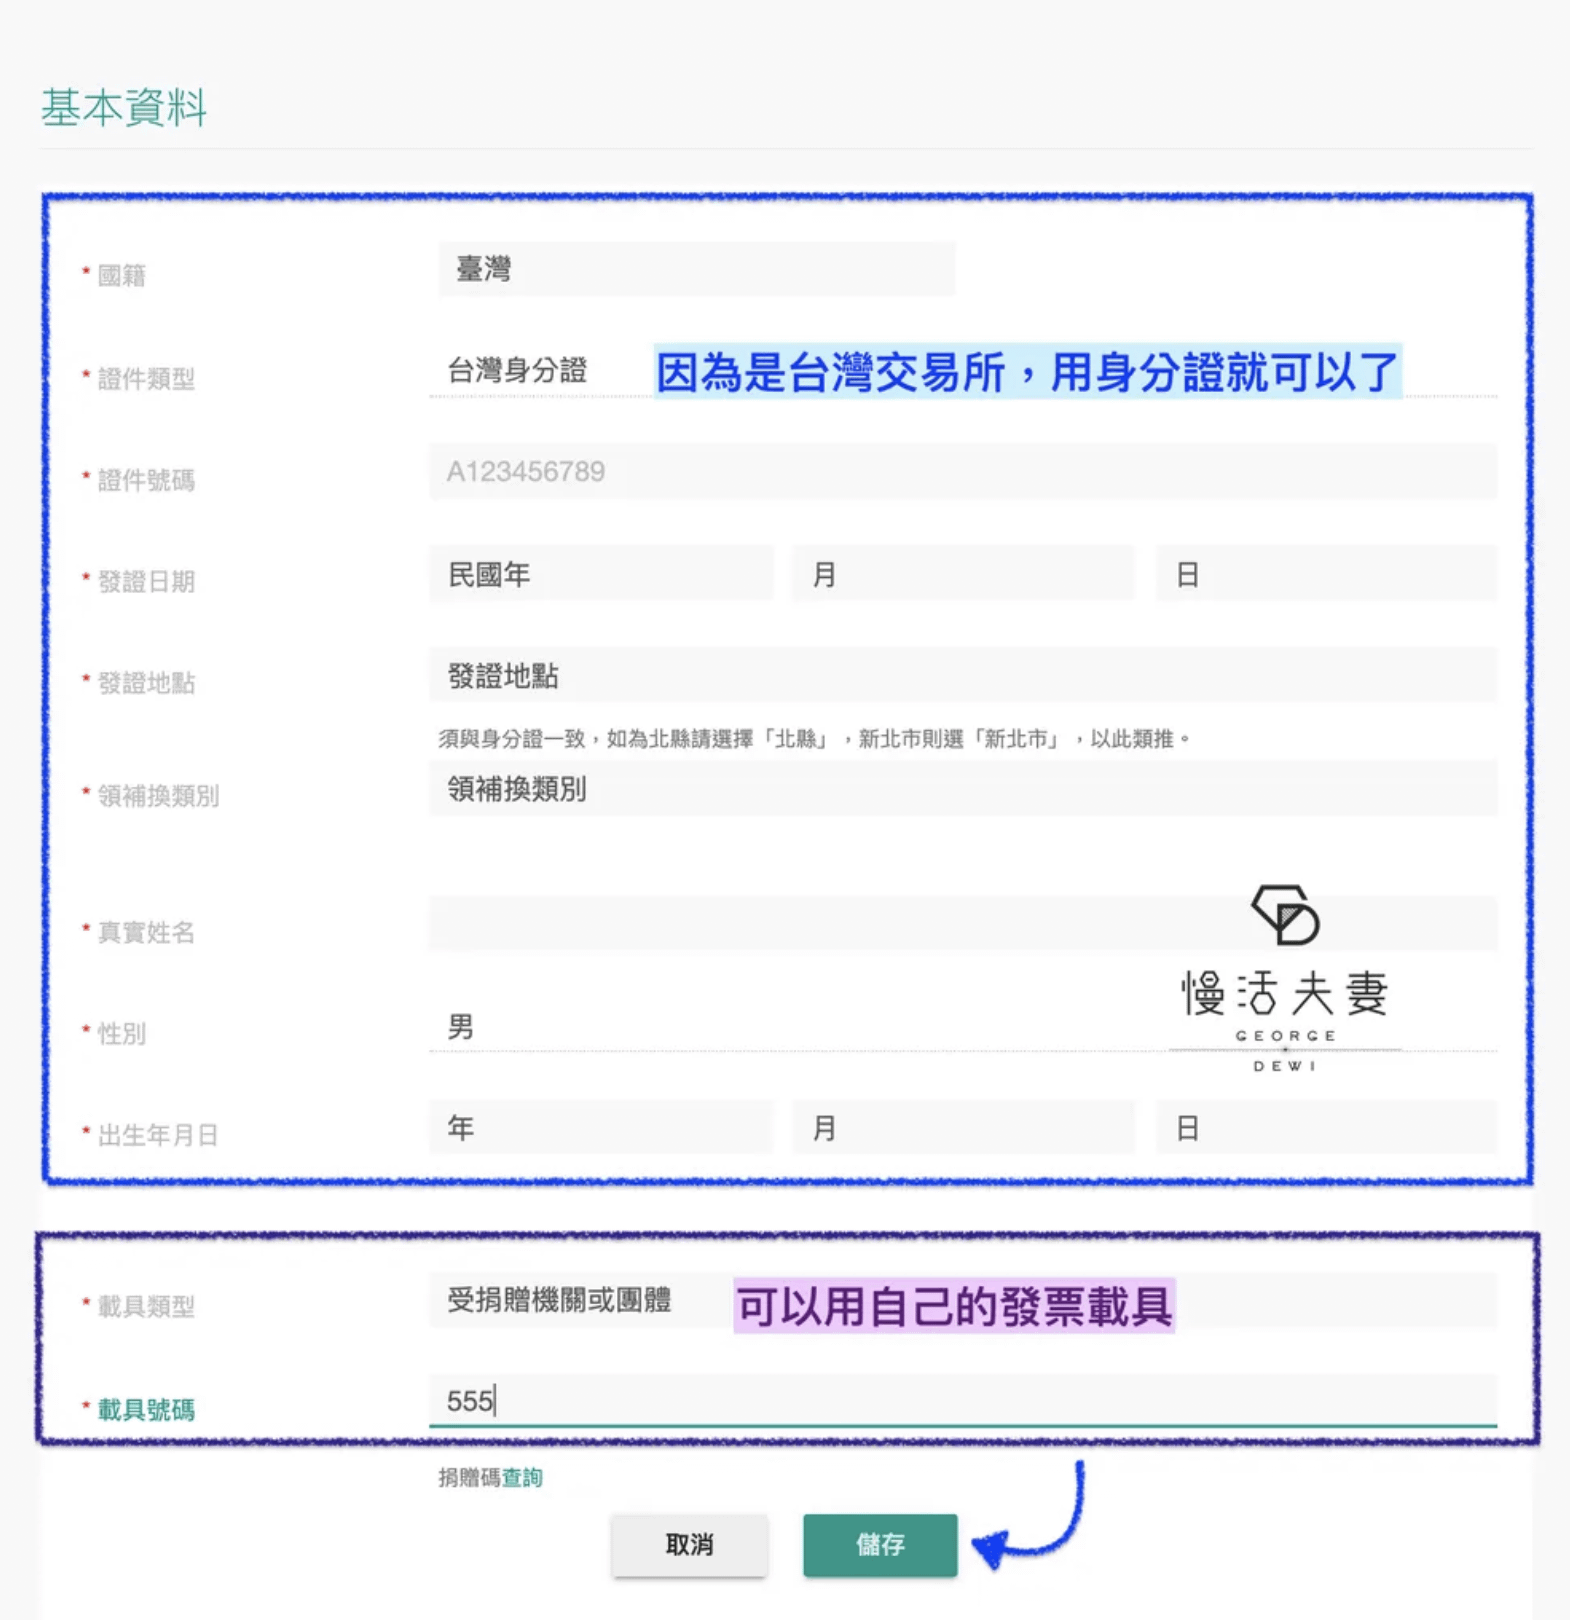Open the 發證日期 day dropdown
The image size is (1570, 1620).
point(1325,575)
